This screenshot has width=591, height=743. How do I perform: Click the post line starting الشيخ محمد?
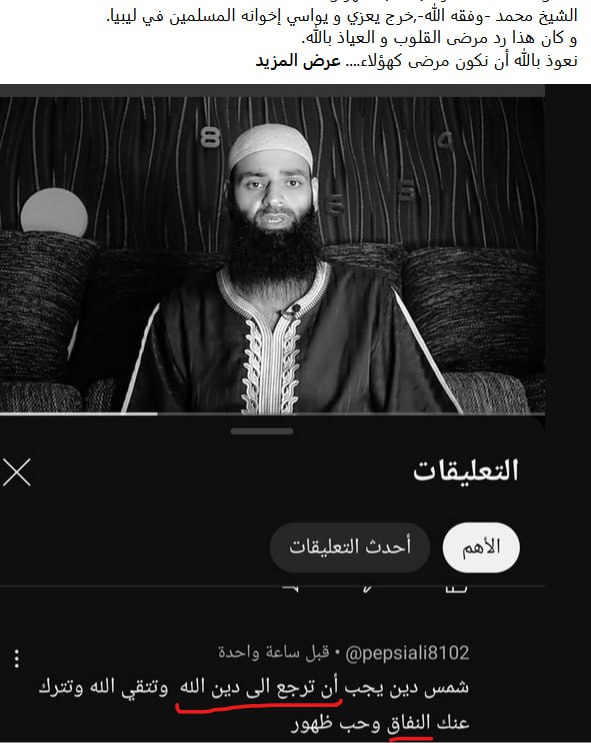(342, 16)
